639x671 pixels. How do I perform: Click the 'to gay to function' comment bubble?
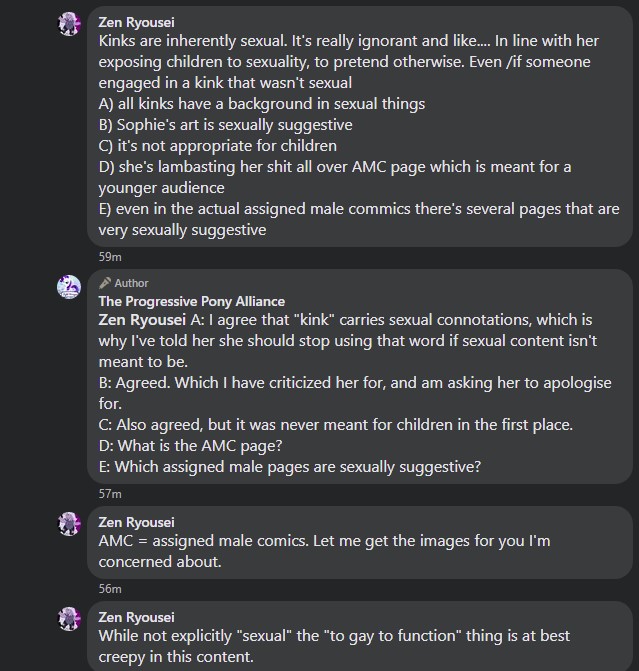(x=360, y=636)
